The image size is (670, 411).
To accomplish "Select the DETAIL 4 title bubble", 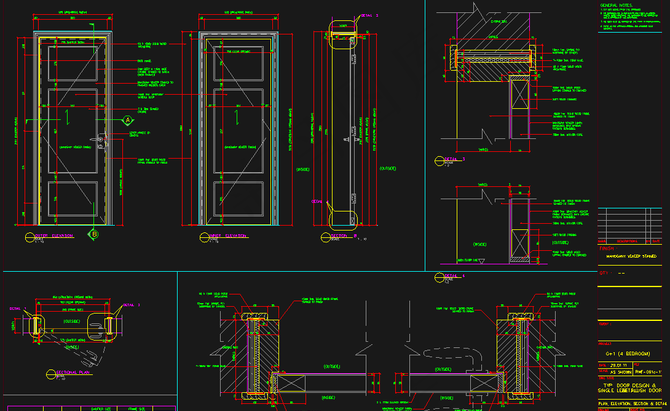I will pyautogui.click(x=439, y=278).
